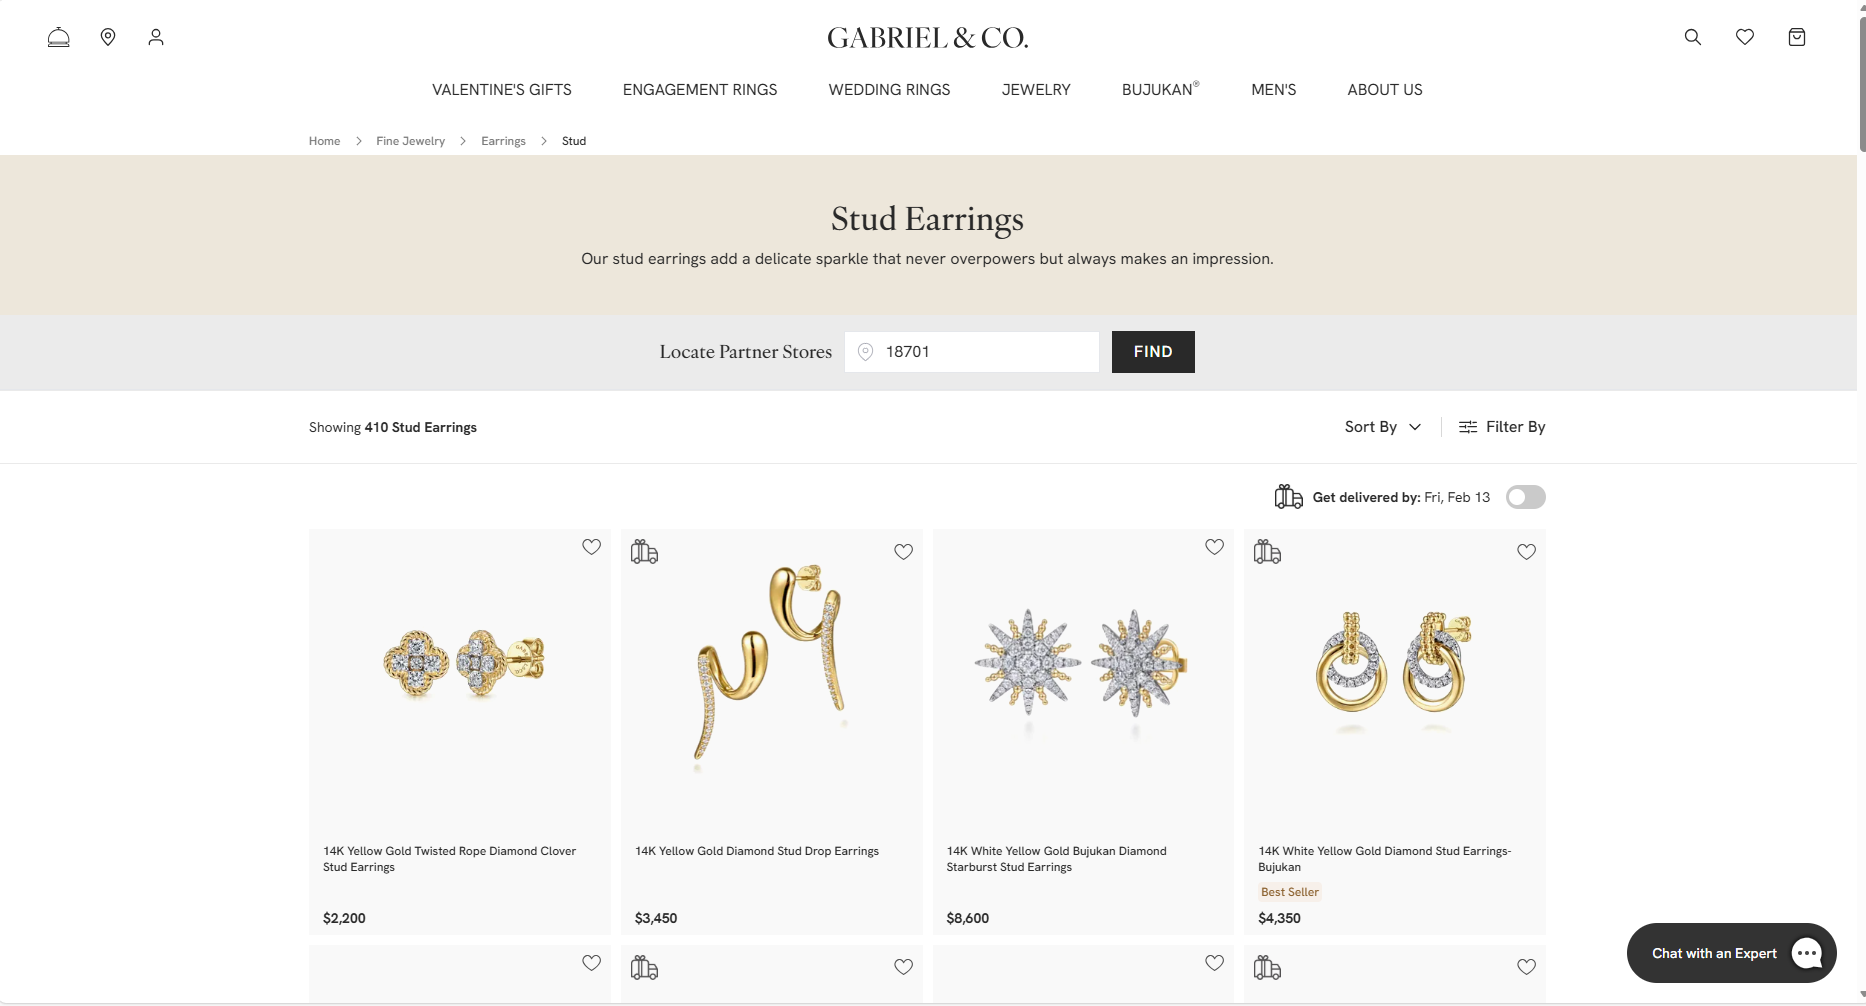Open the wishlist heart icon in the header
The image size is (1866, 1006).
1745,37
